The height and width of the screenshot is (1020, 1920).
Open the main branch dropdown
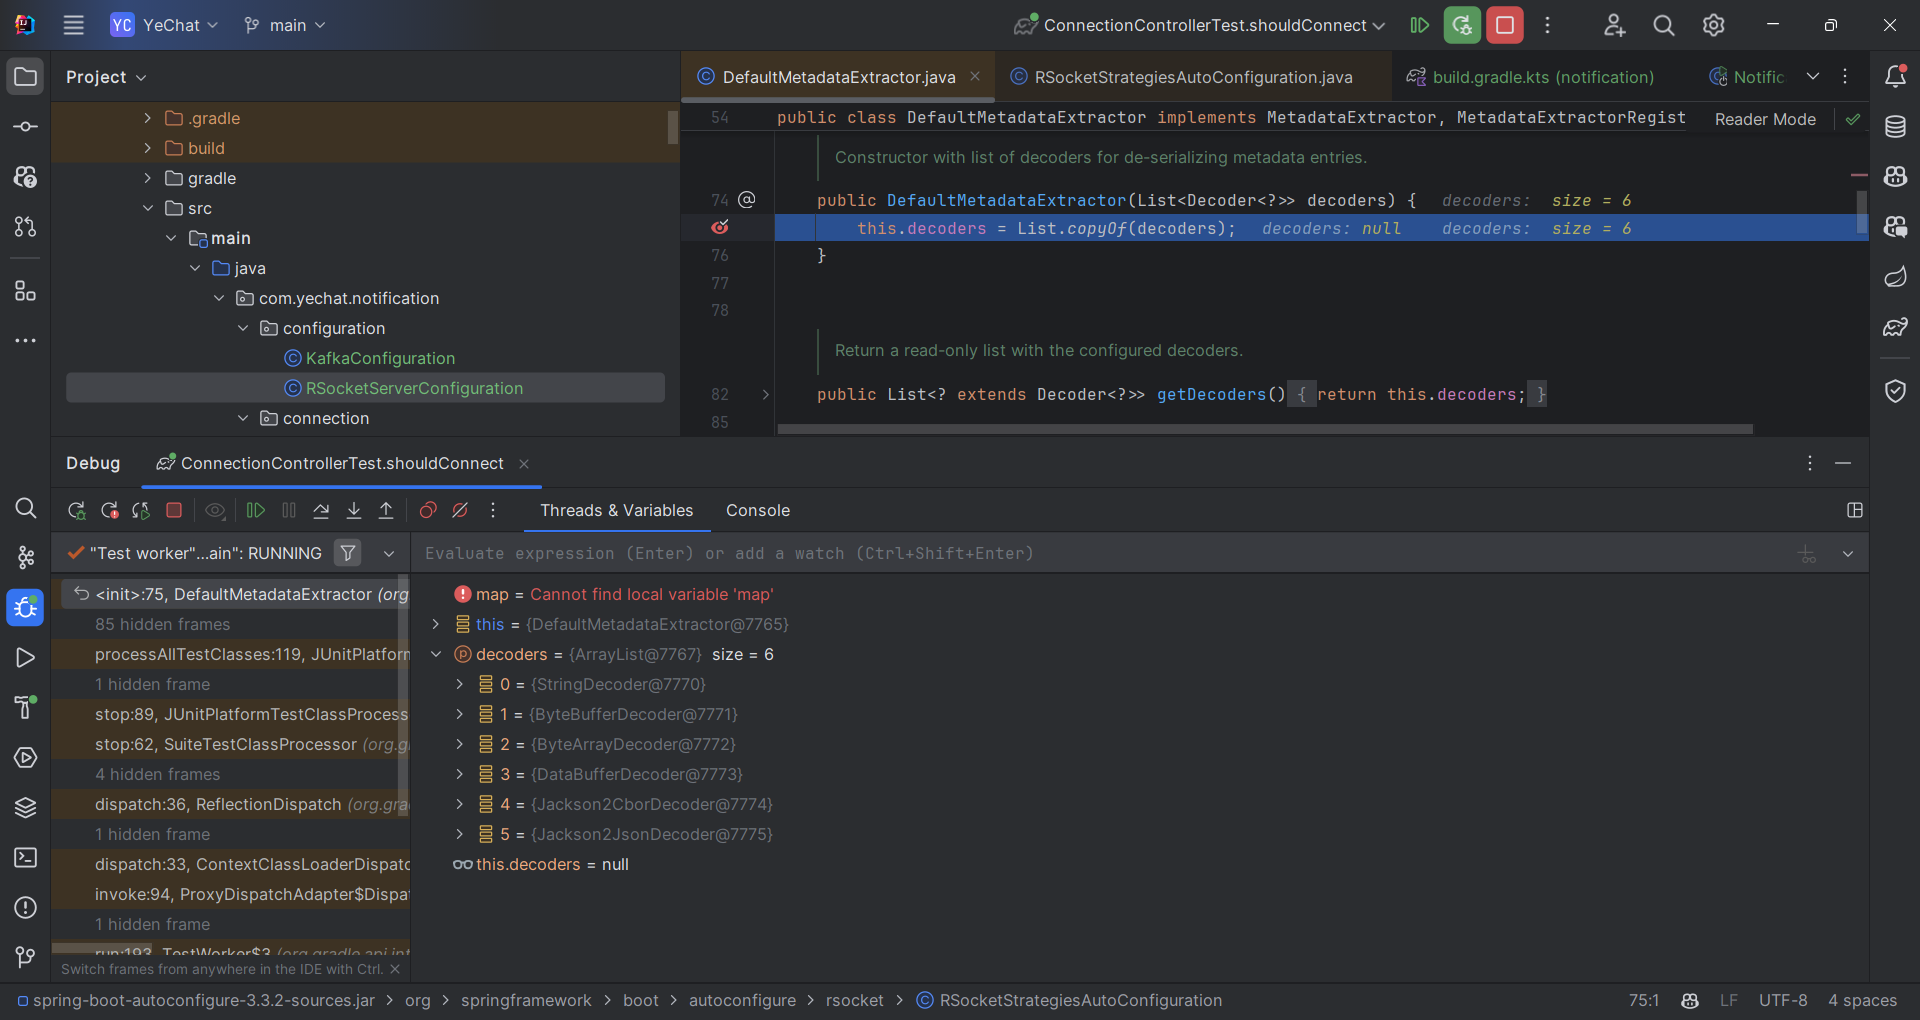(285, 25)
